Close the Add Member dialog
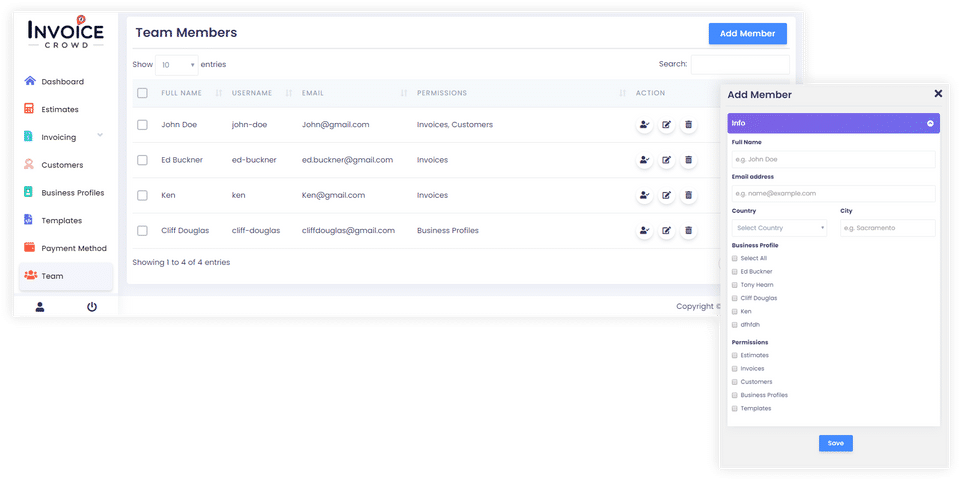 pos(938,94)
